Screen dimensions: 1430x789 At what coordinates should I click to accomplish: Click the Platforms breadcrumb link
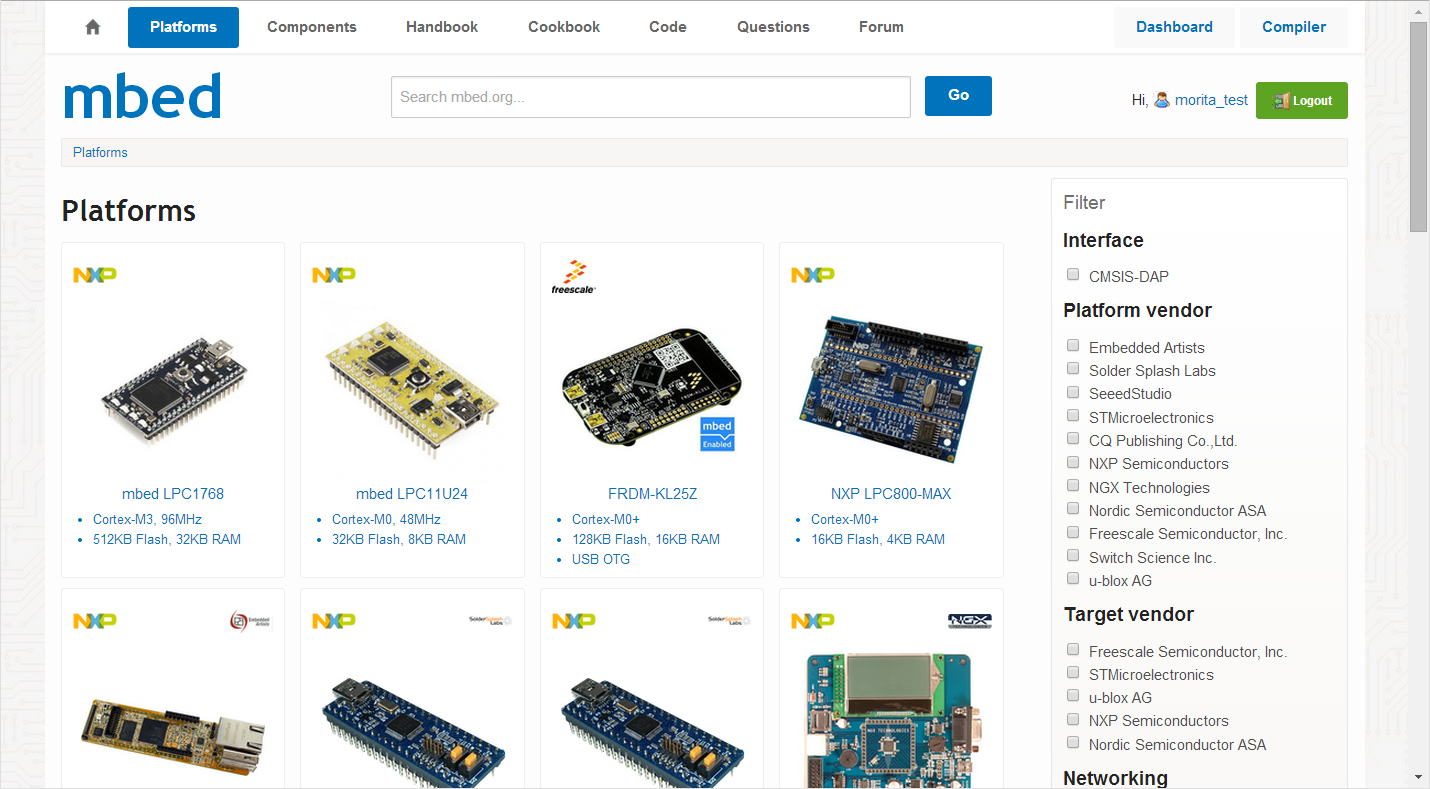(100, 153)
